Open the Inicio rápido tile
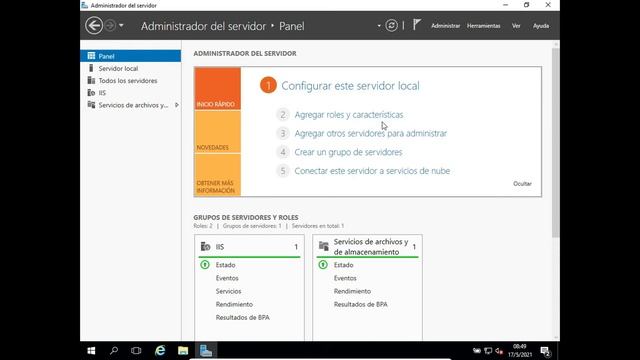The width and height of the screenshot is (640, 360). (x=218, y=89)
